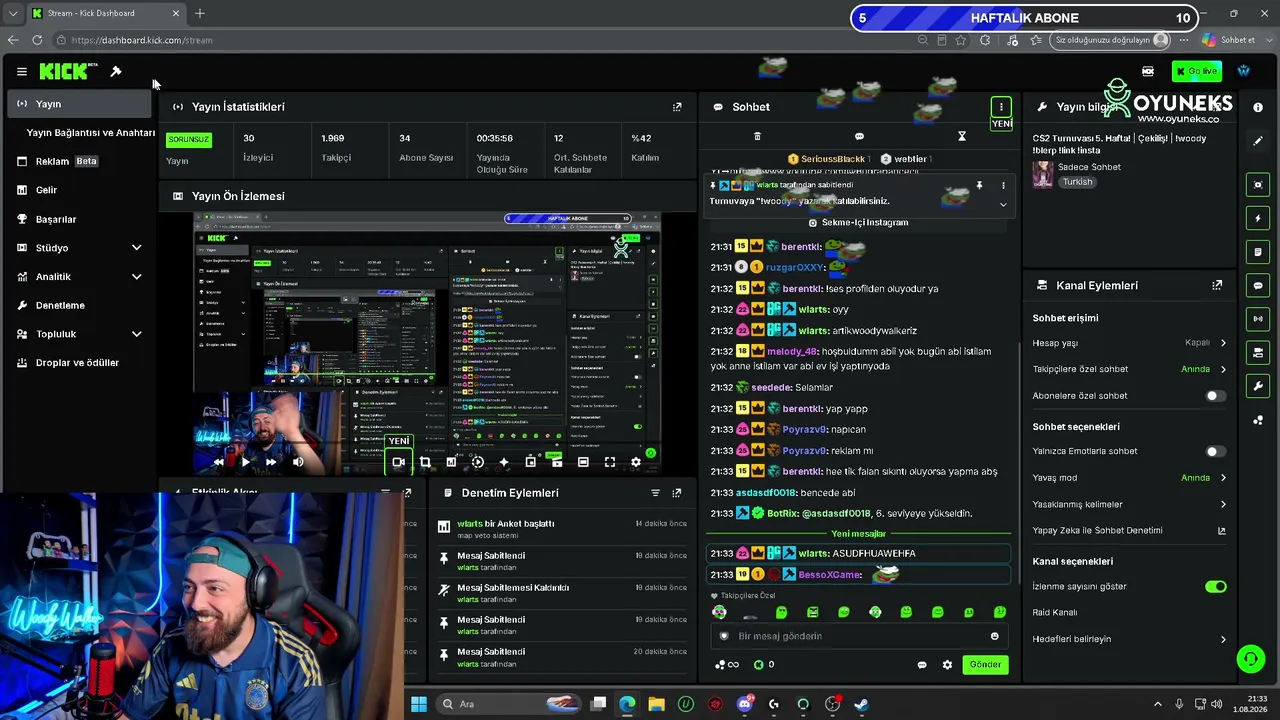Viewport: 1280px width, 720px height.
Task: Open the Windows Start menu
Action: (418, 704)
